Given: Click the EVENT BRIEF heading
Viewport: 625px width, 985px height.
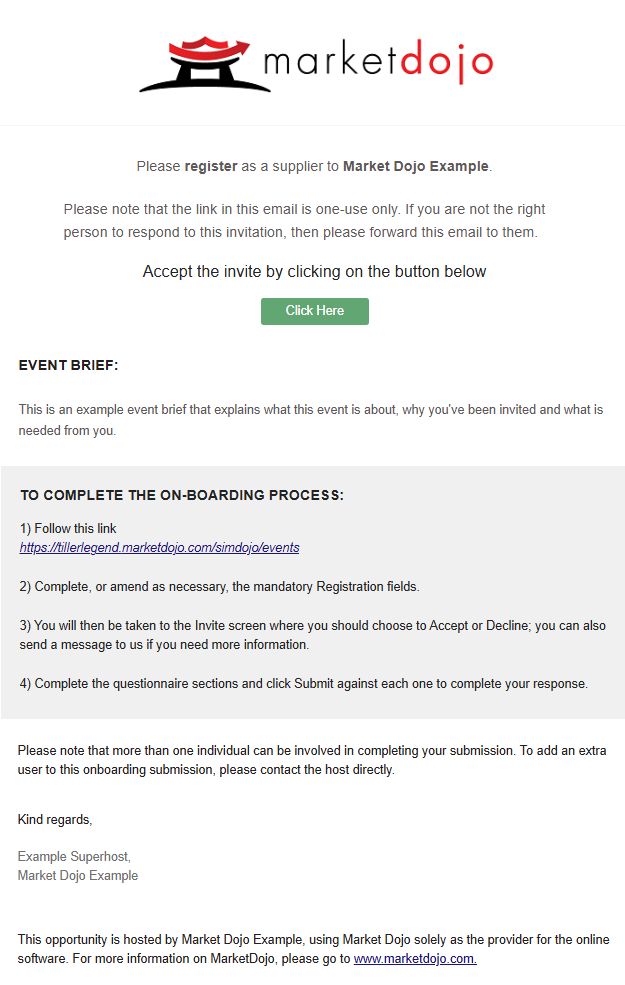Looking at the screenshot, I should 68,366.
